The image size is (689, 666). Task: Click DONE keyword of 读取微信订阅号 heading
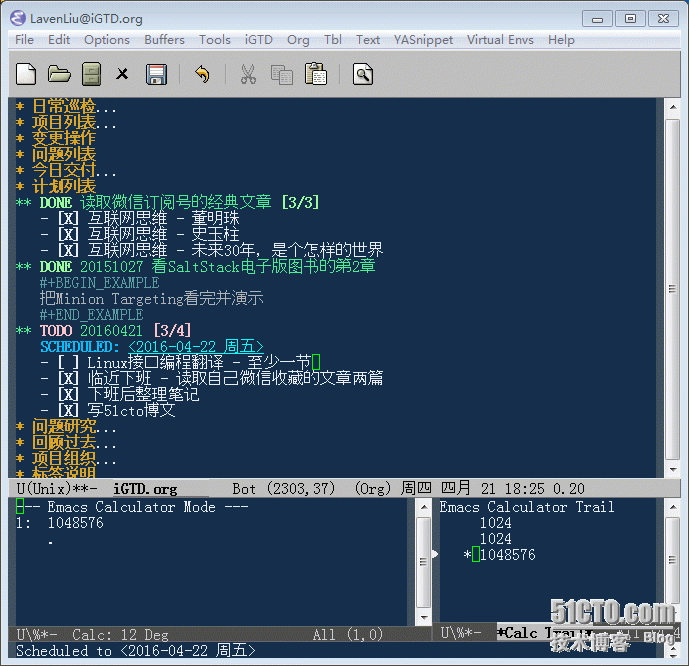pos(56,203)
